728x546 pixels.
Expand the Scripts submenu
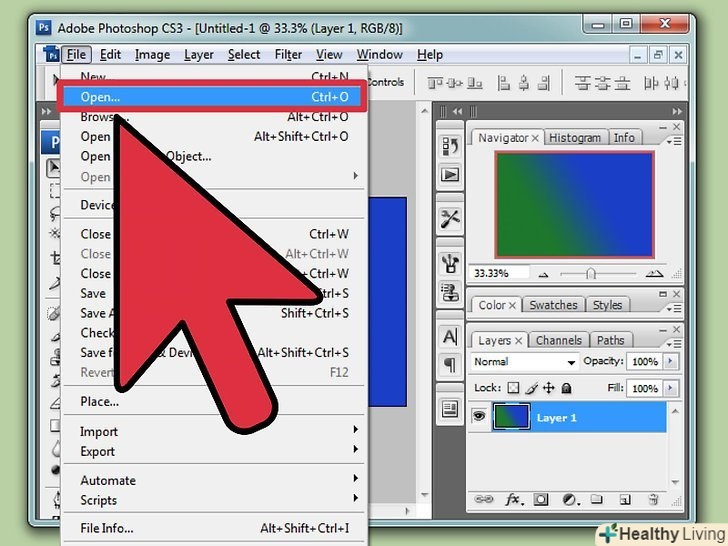213,500
